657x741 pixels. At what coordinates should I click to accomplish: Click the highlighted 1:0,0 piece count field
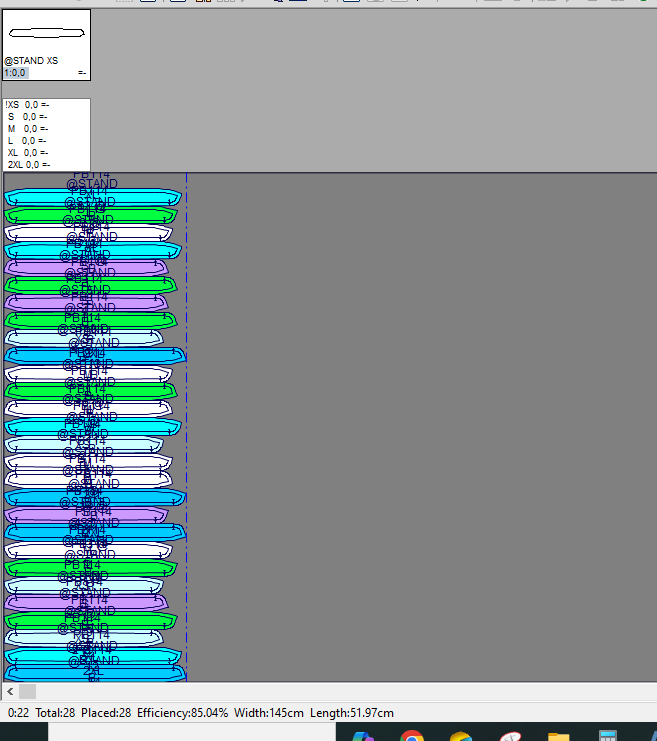click(16, 73)
